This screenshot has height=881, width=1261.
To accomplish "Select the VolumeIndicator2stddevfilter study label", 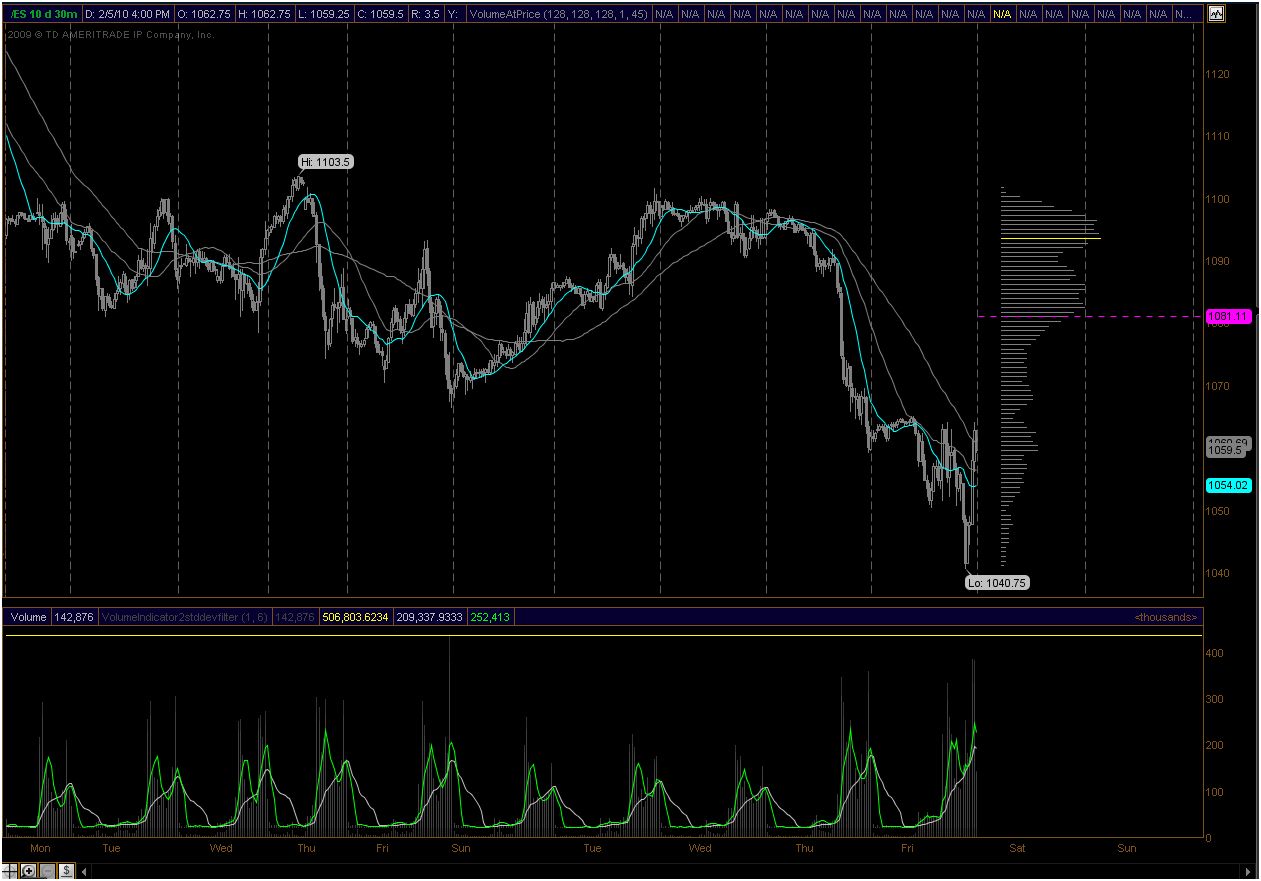I will 184,617.
